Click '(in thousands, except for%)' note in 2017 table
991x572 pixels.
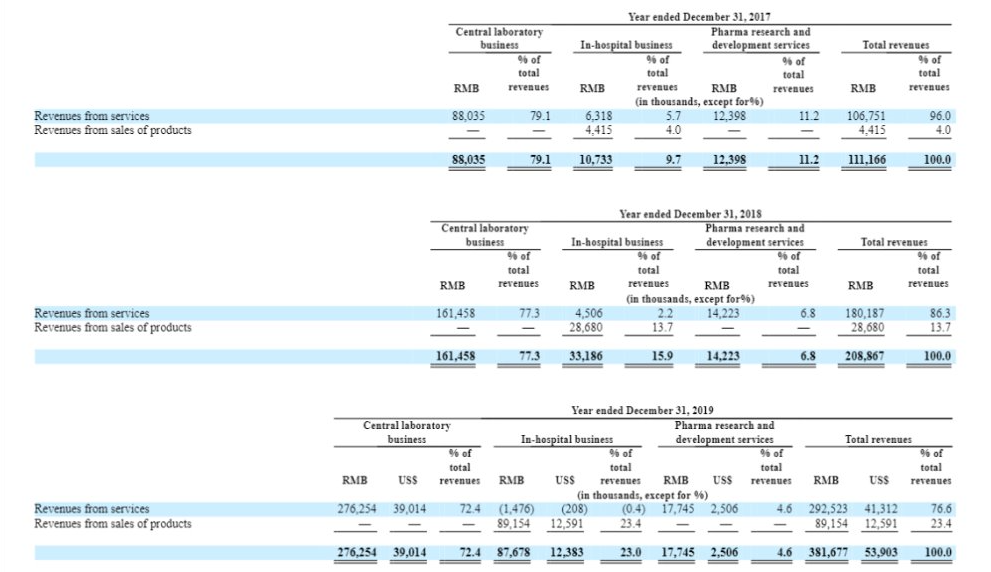[x=699, y=102]
